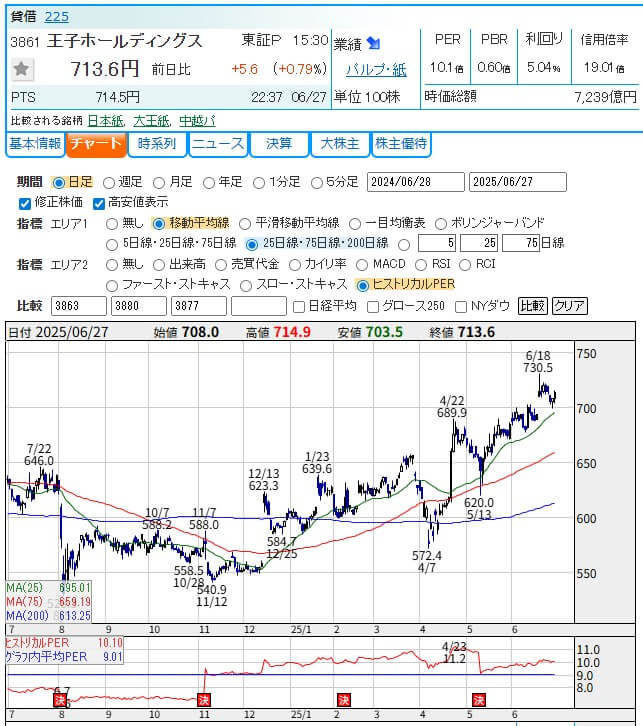Select the 1分足 period radio button
643x726 pixels.
pyautogui.click(x=259, y=183)
